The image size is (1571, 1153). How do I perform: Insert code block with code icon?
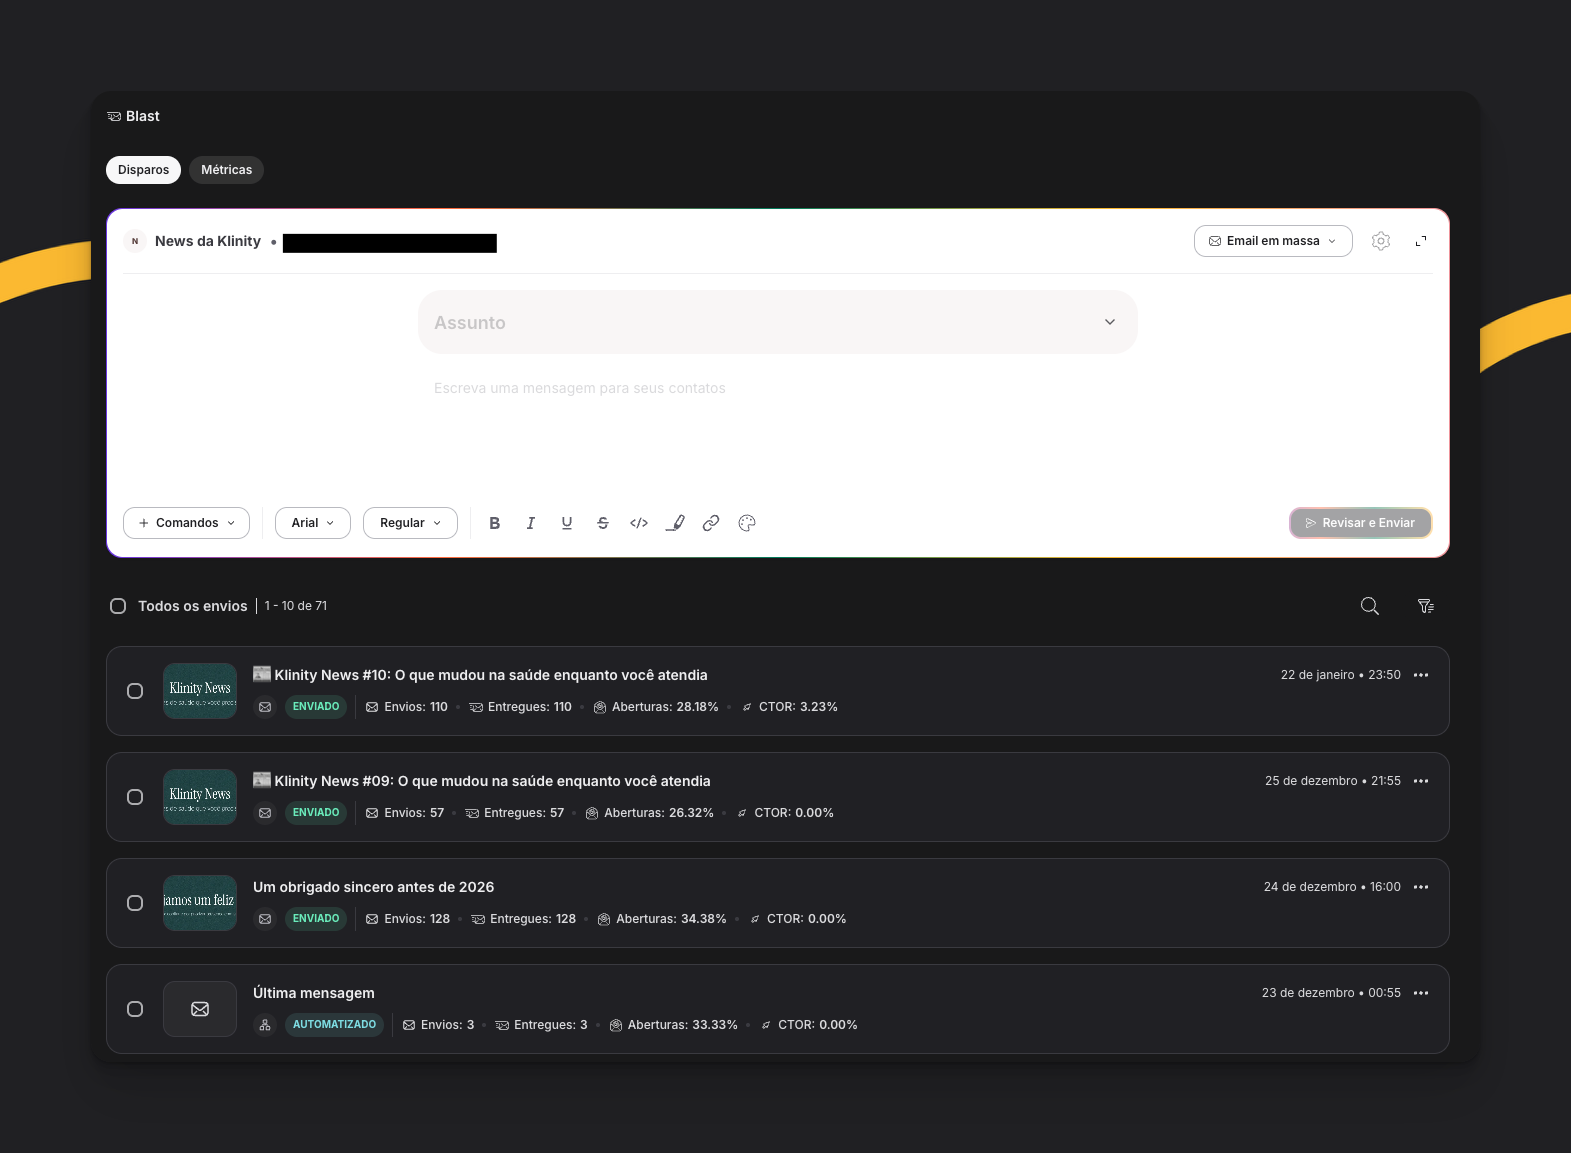[x=639, y=523]
